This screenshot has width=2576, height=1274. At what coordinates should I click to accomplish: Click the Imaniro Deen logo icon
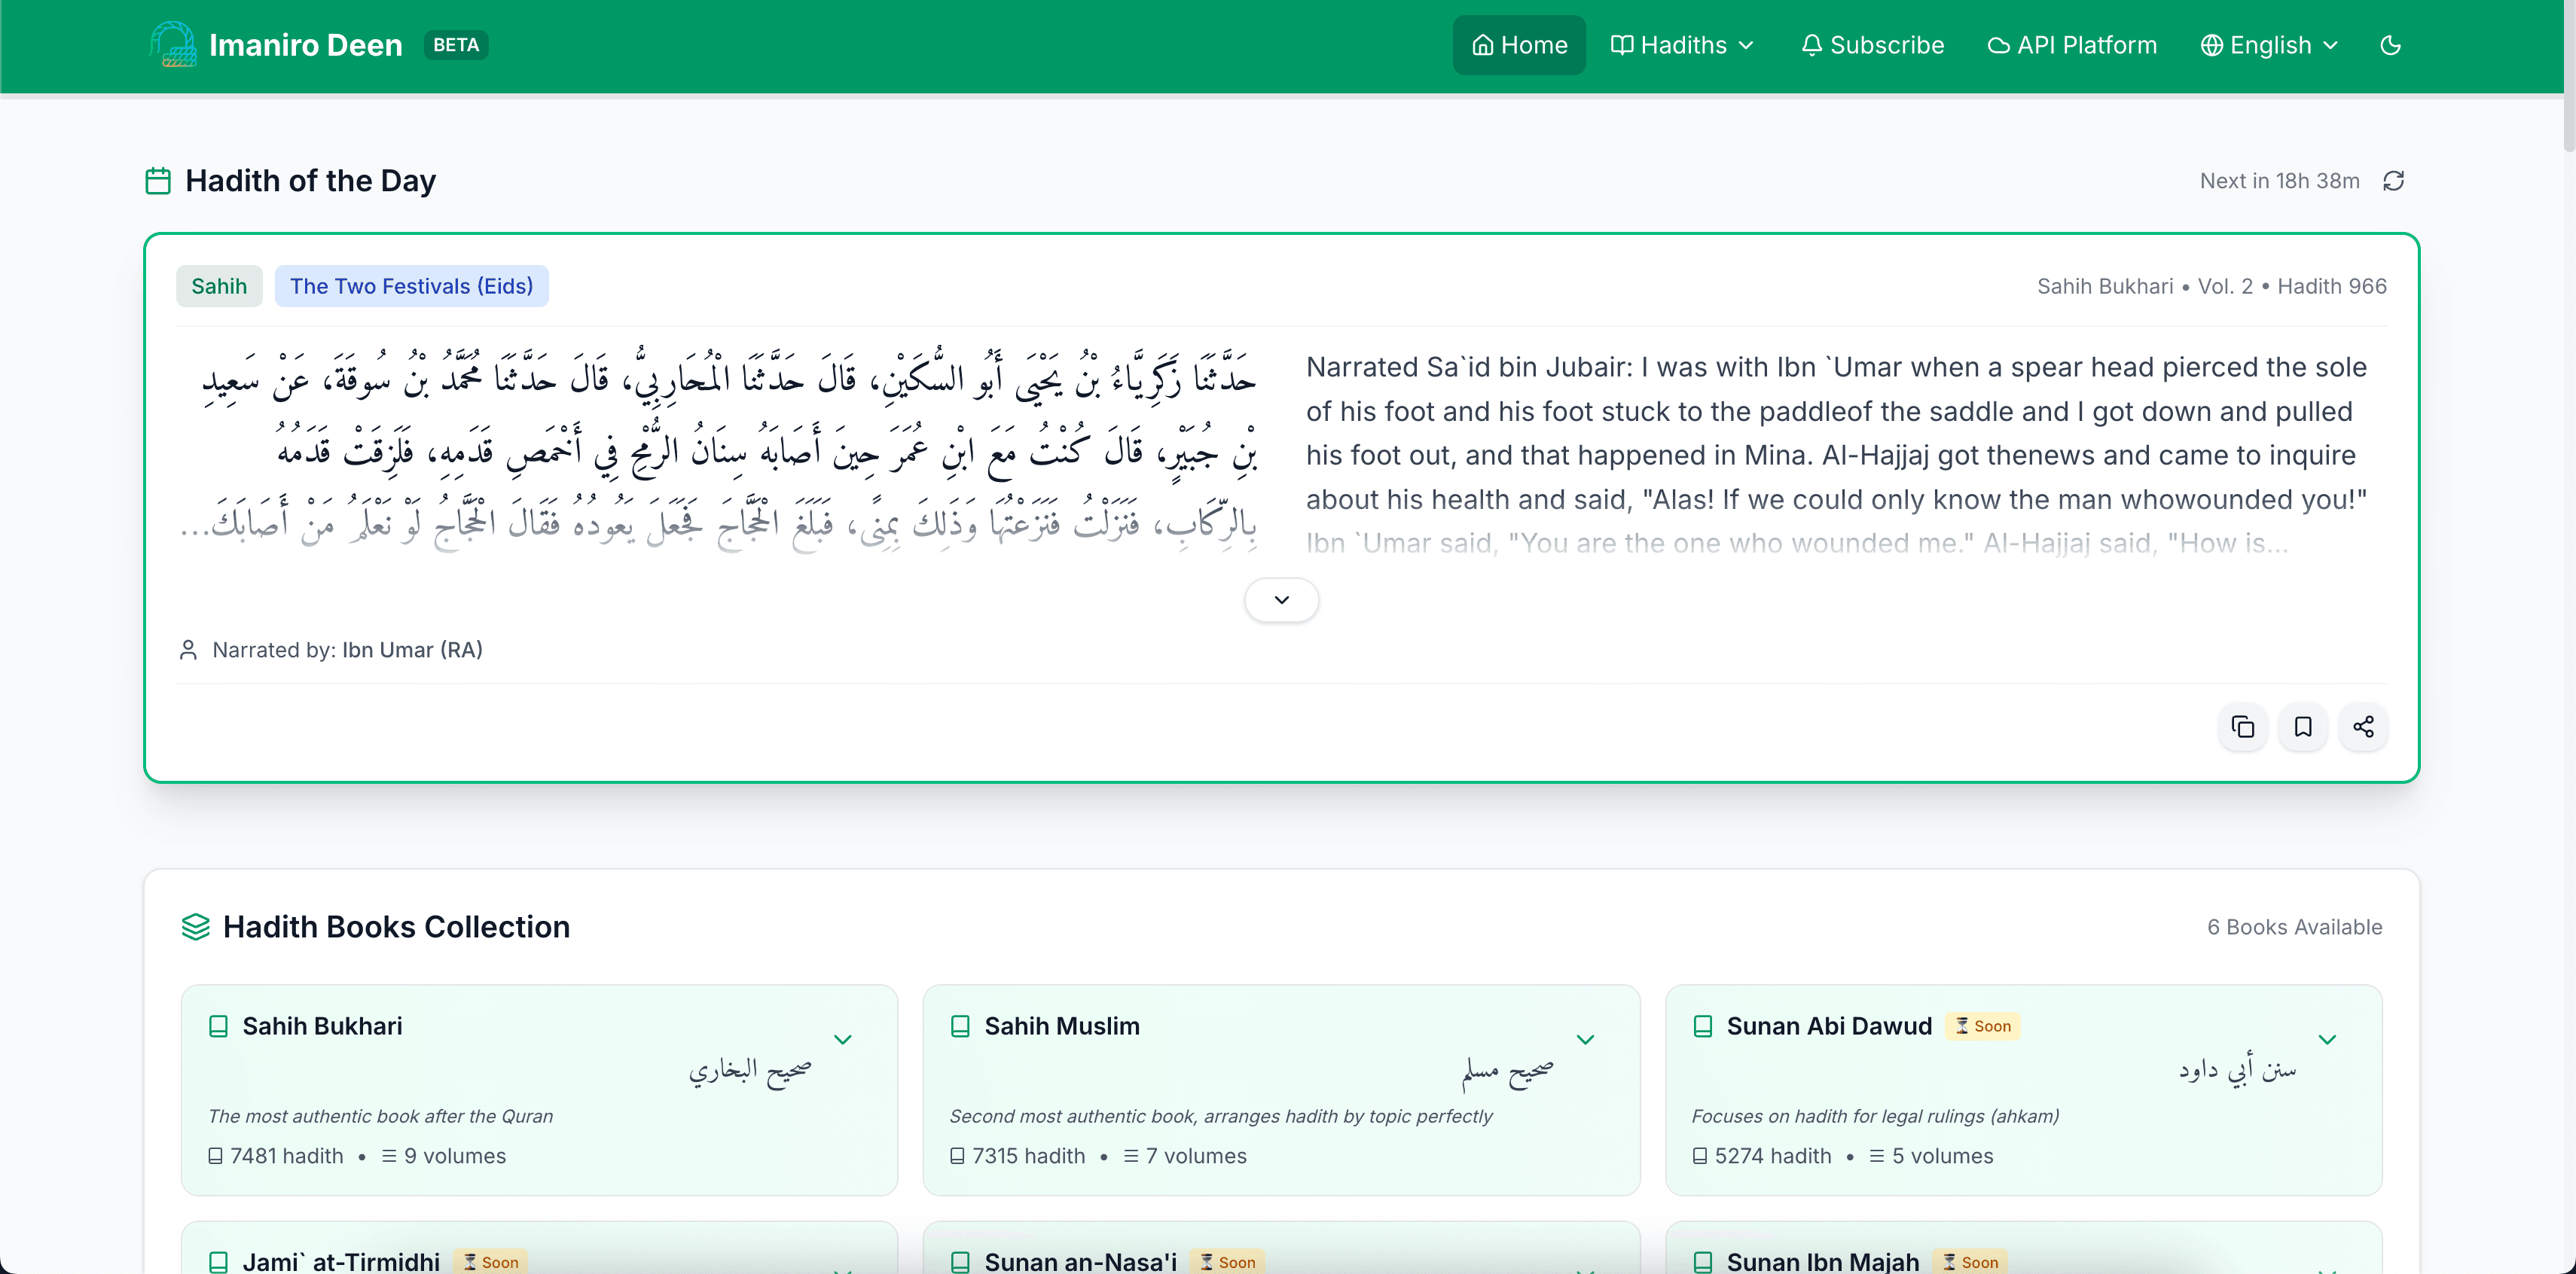click(x=173, y=45)
